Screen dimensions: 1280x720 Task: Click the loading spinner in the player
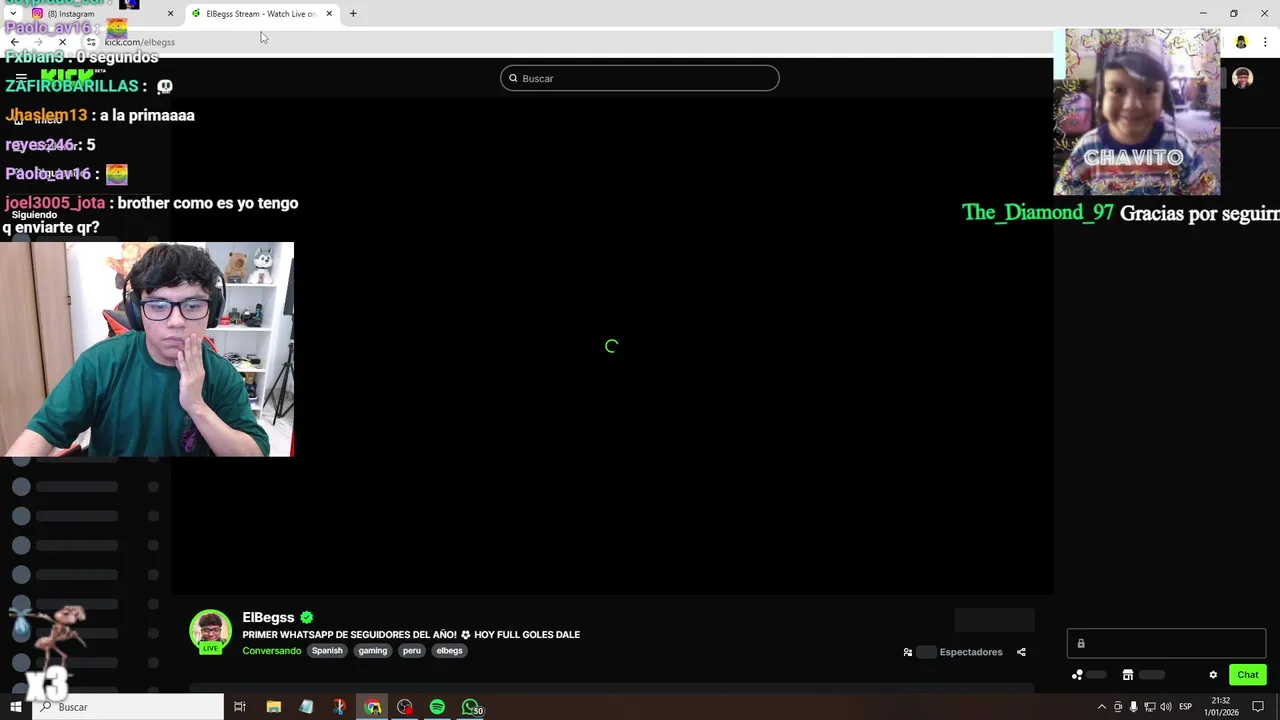pos(612,346)
